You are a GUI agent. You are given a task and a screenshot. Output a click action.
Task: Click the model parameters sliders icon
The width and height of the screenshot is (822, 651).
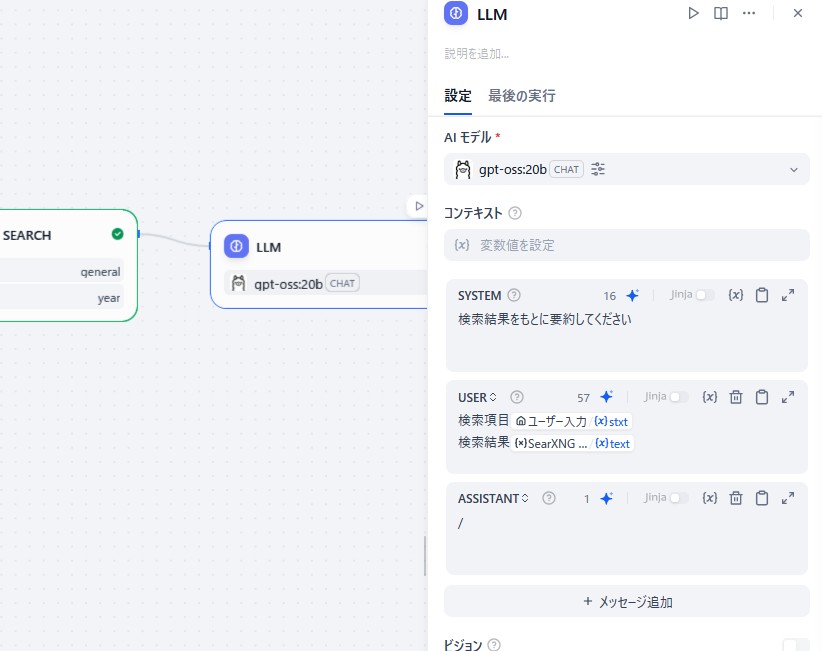[x=597, y=169]
